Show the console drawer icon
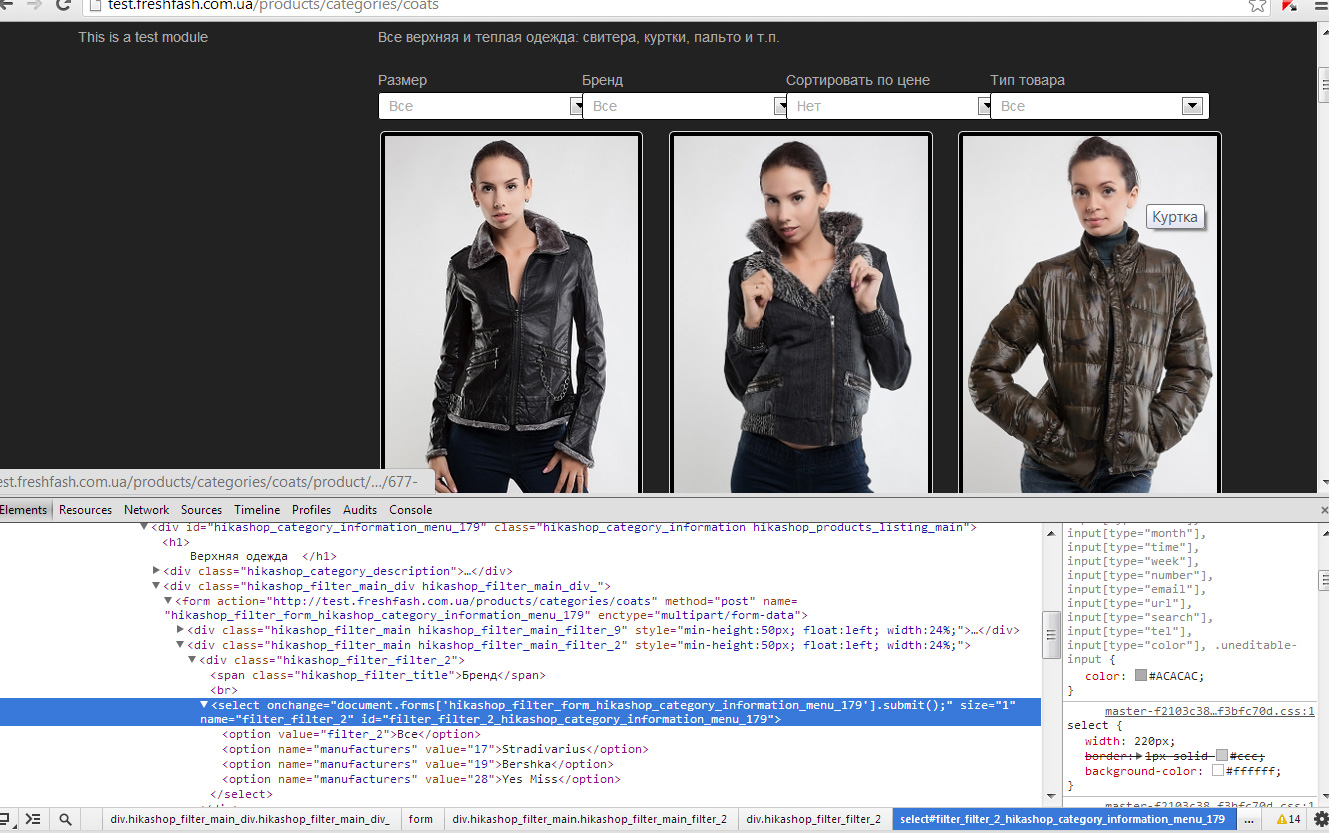Viewport: 1329px width, 833px height. [x=33, y=819]
